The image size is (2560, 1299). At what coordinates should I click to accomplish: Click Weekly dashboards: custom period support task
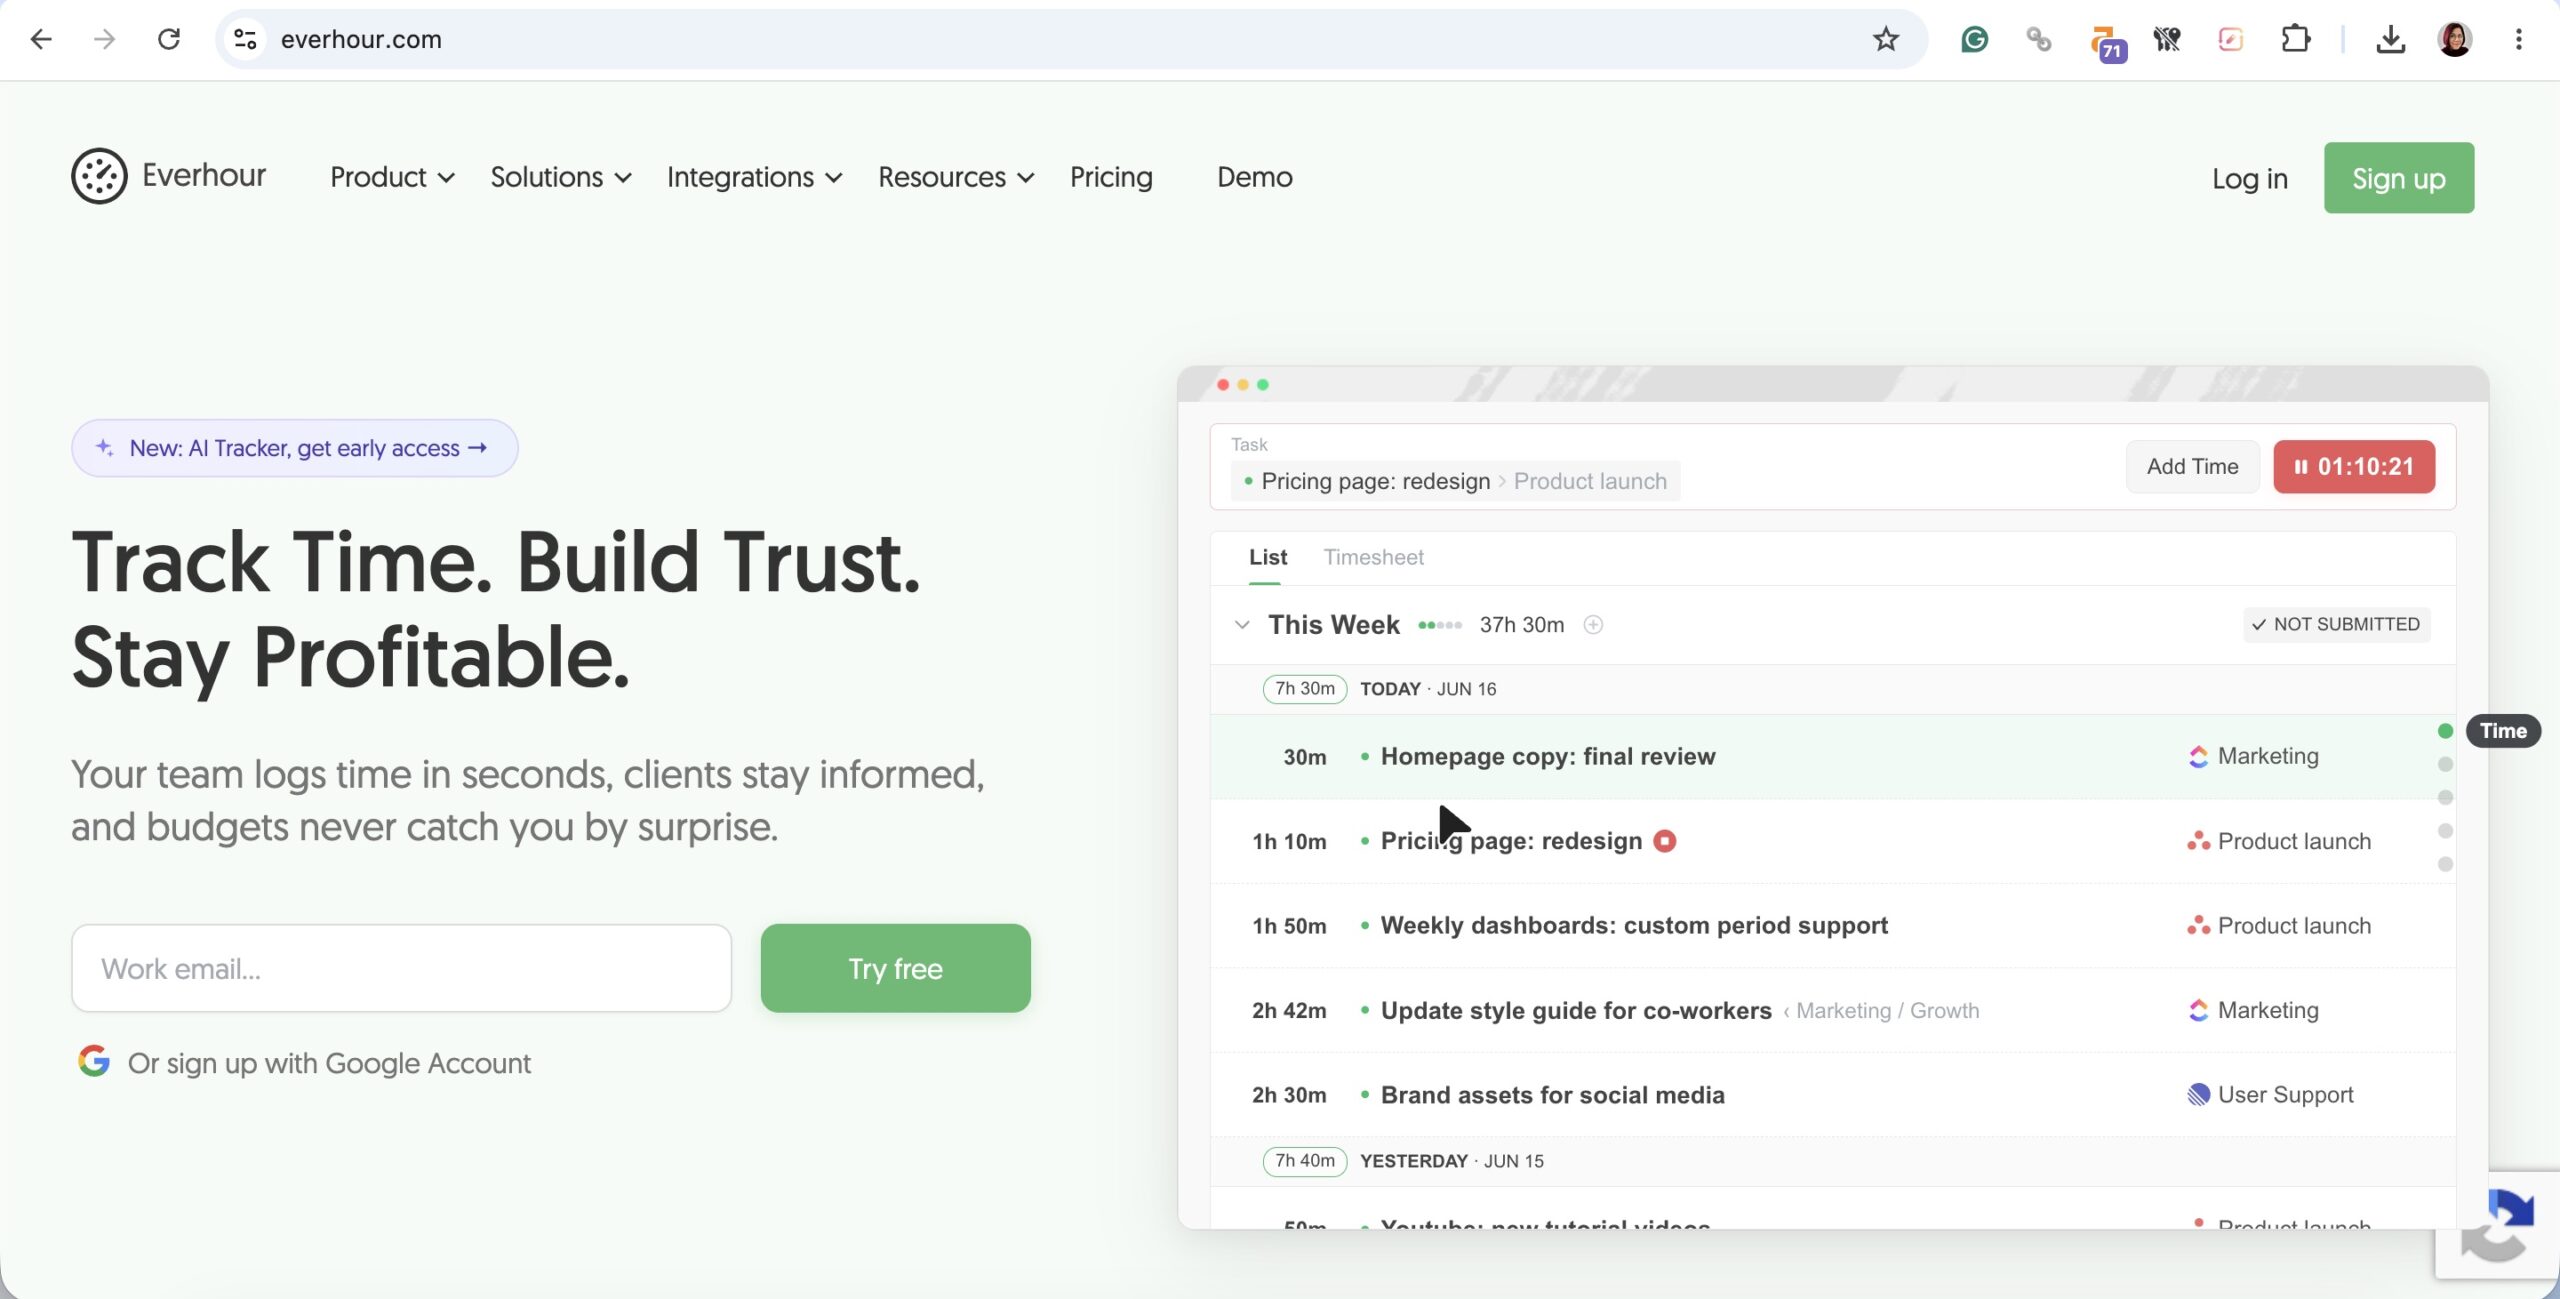point(1634,926)
